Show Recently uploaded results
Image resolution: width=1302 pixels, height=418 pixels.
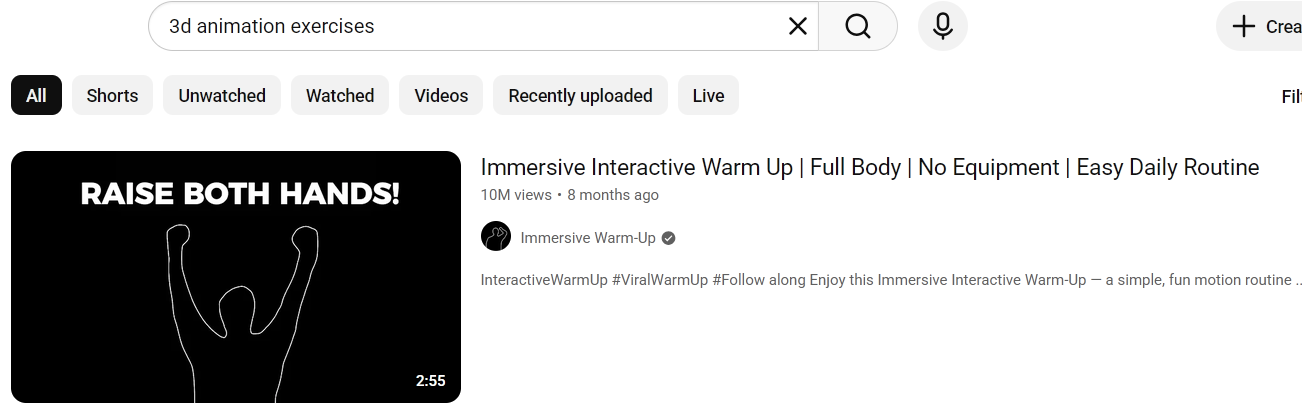(x=580, y=96)
